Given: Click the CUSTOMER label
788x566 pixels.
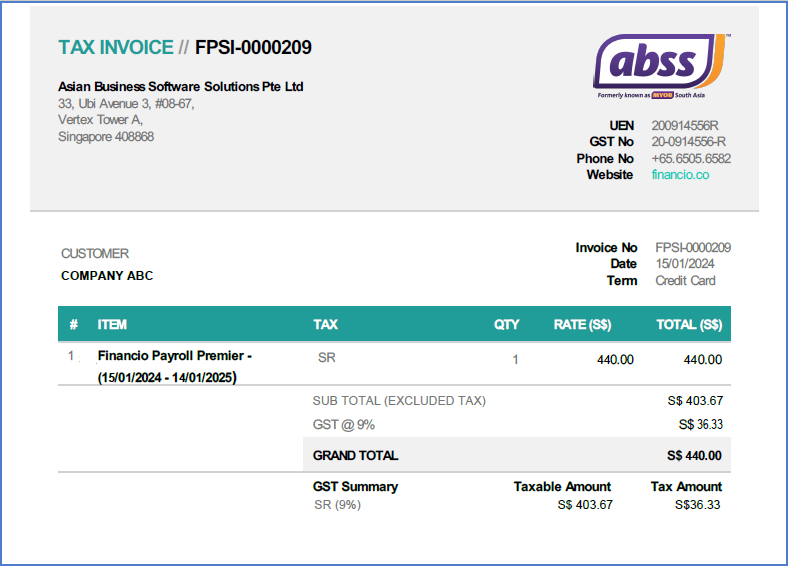Looking at the screenshot, I should (x=95, y=253).
